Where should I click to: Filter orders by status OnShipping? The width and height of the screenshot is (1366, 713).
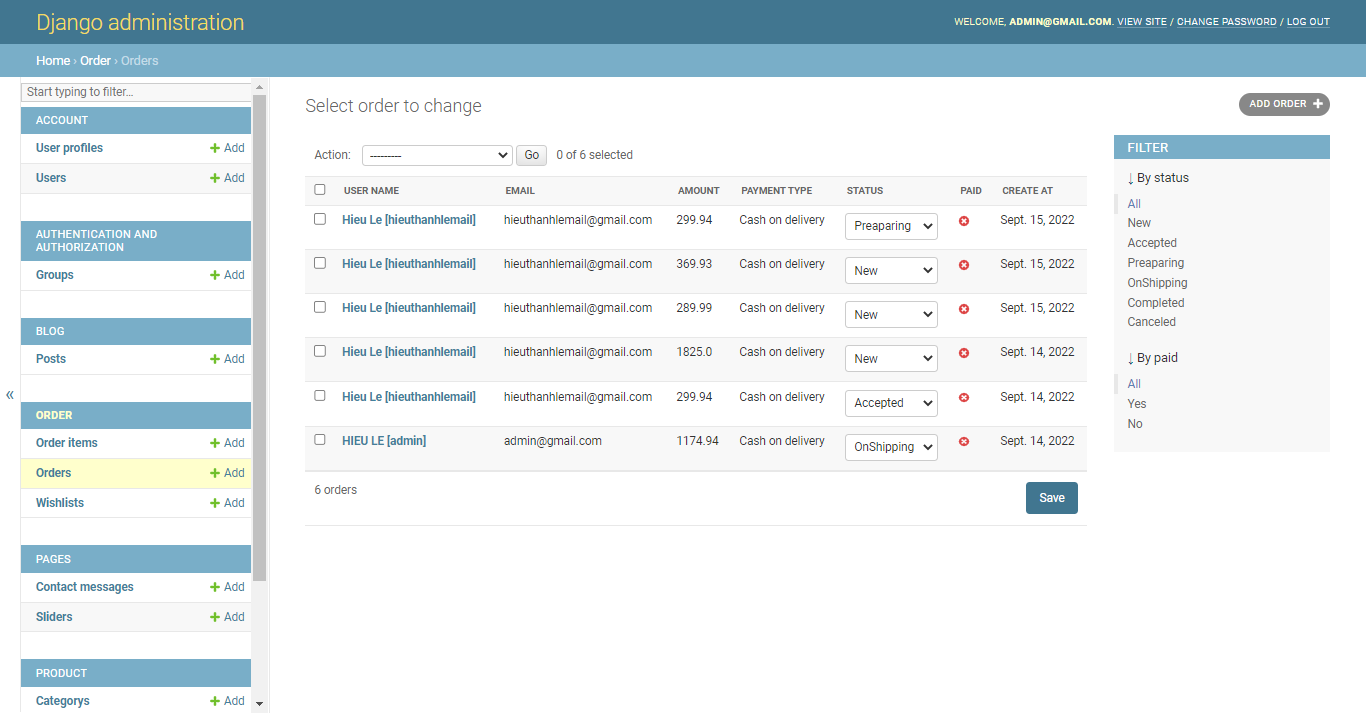tap(1158, 283)
